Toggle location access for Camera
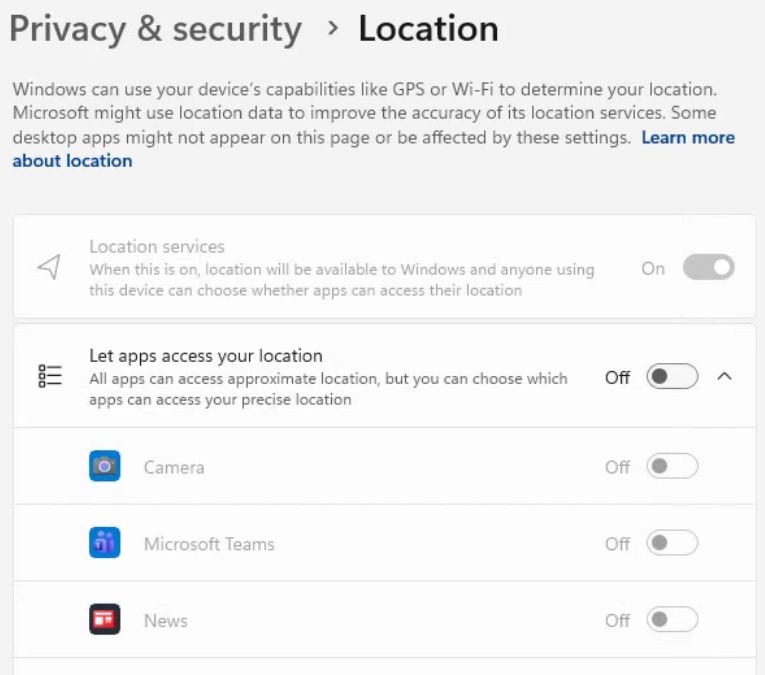 [x=671, y=466]
